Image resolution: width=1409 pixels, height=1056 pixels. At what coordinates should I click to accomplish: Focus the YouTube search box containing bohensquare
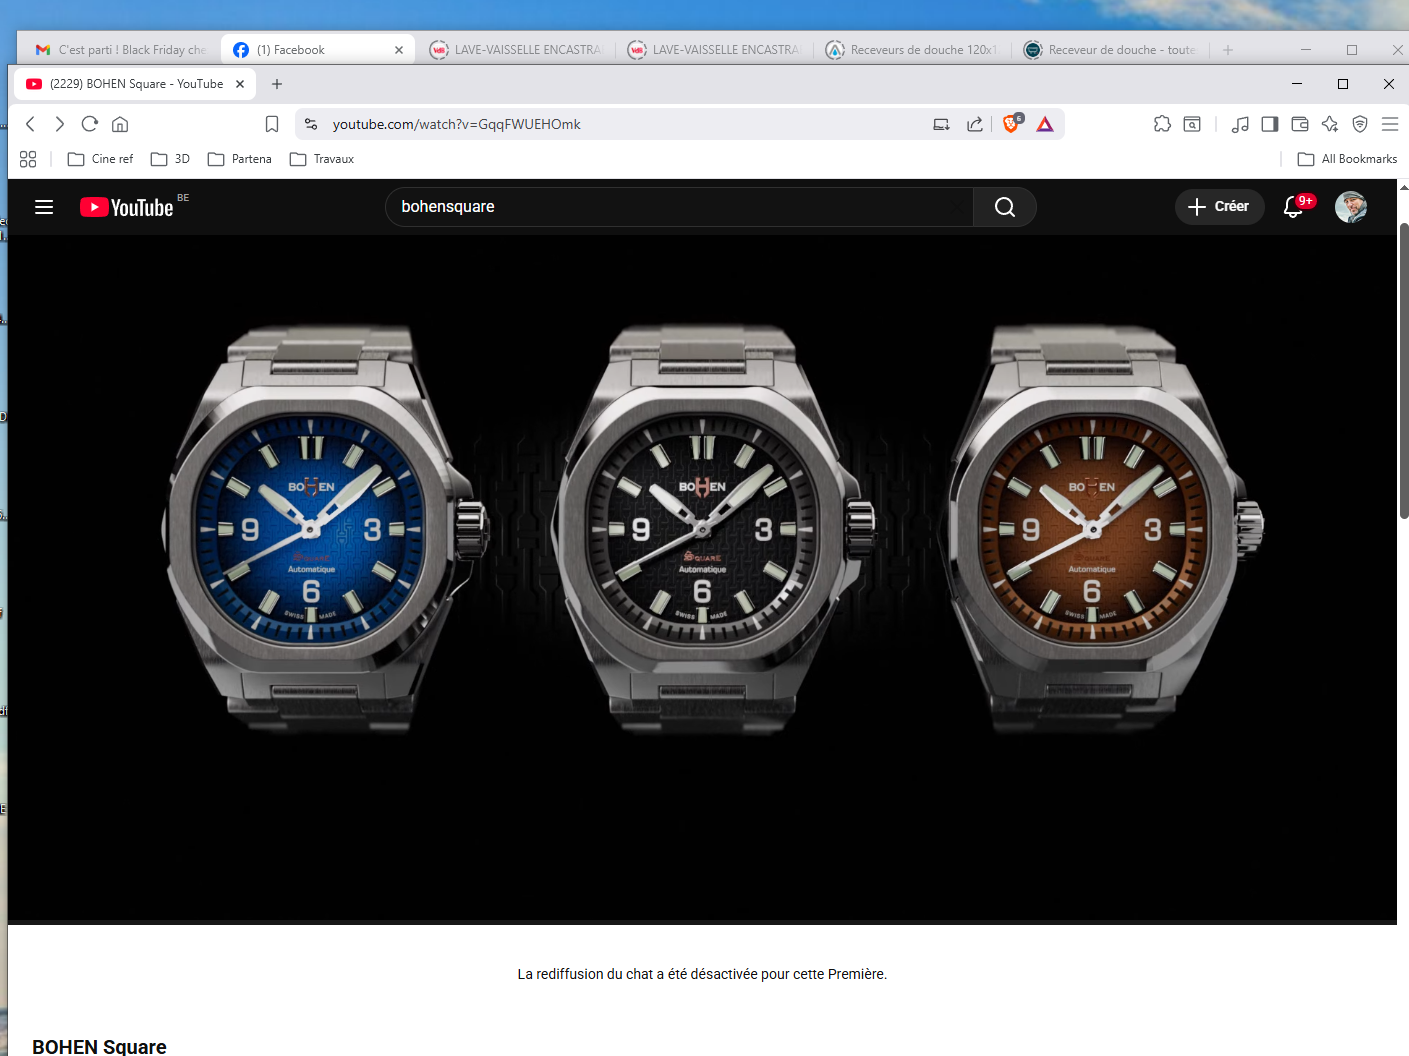pos(679,207)
